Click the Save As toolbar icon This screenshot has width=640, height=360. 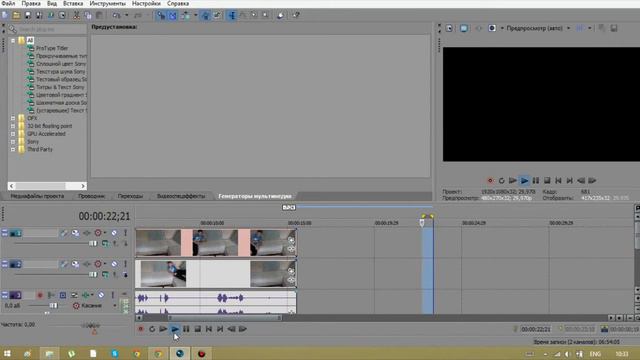coord(39,16)
